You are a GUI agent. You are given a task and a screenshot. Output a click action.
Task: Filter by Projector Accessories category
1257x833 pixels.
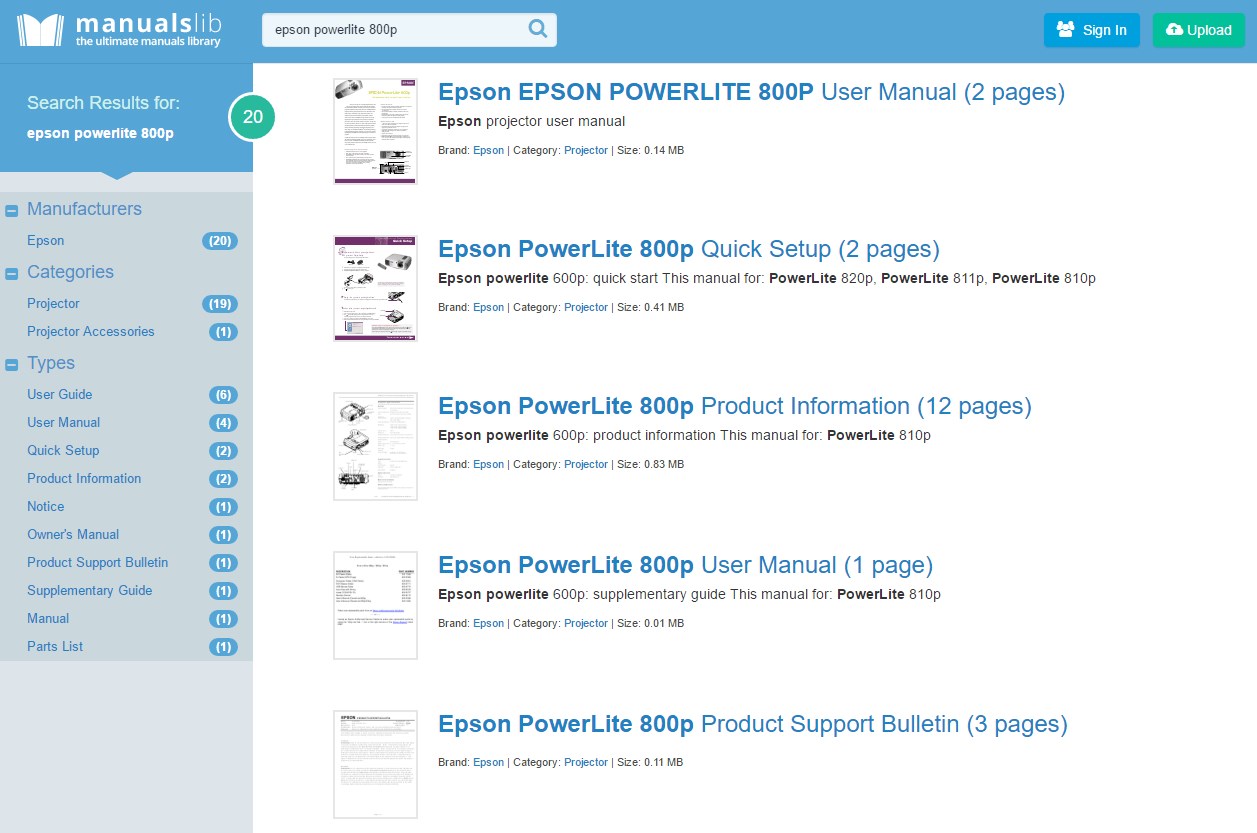[91, 332]
